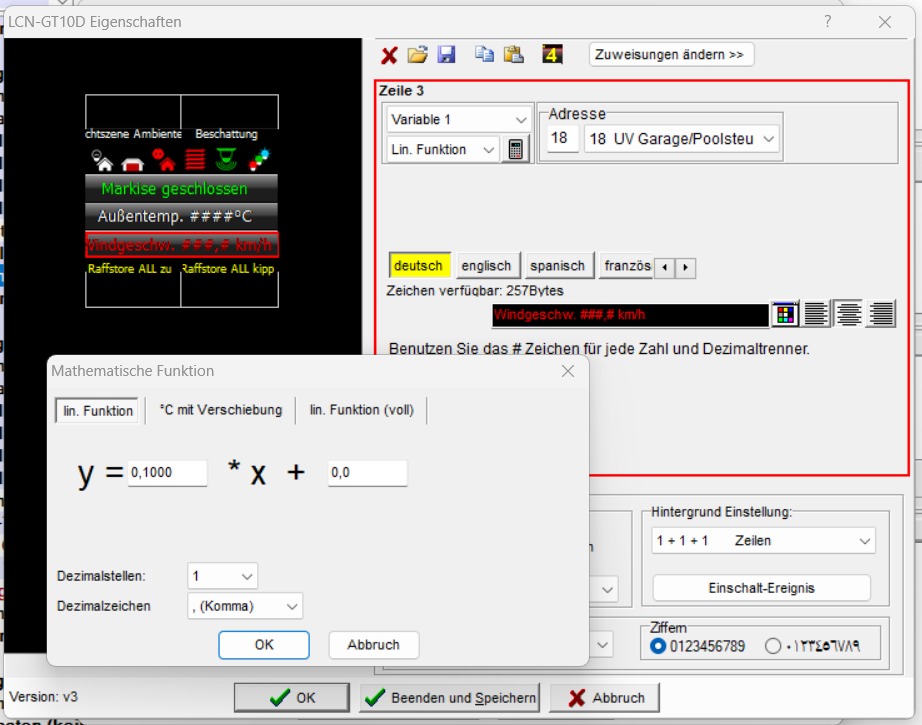Expand the Dezimalzeichen Komma dropdown
The width and height of the screenshot is (922, 725).
point(245,606)
